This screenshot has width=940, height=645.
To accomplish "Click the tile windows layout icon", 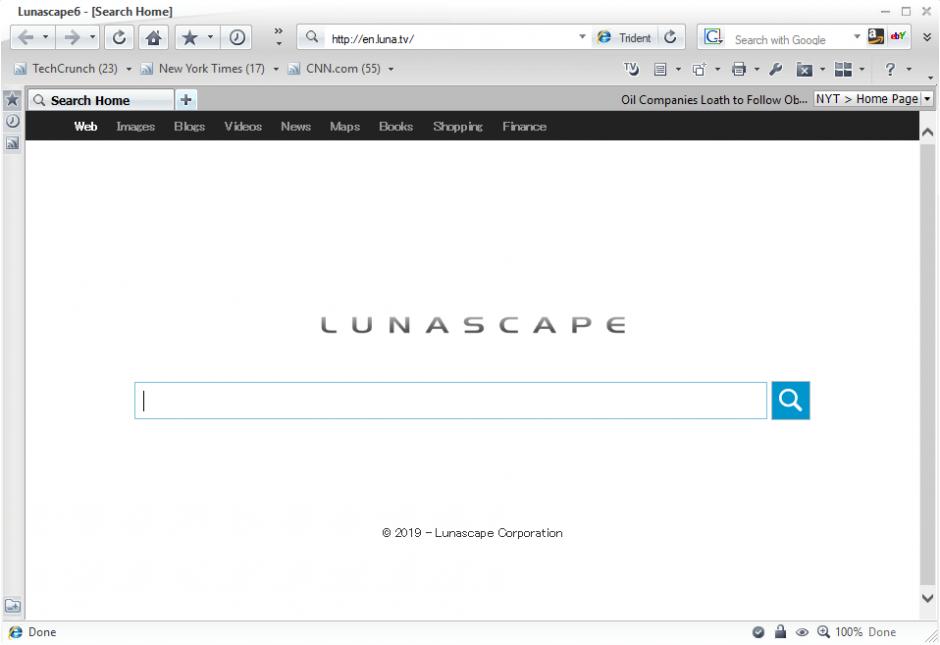I will [843, 70].
